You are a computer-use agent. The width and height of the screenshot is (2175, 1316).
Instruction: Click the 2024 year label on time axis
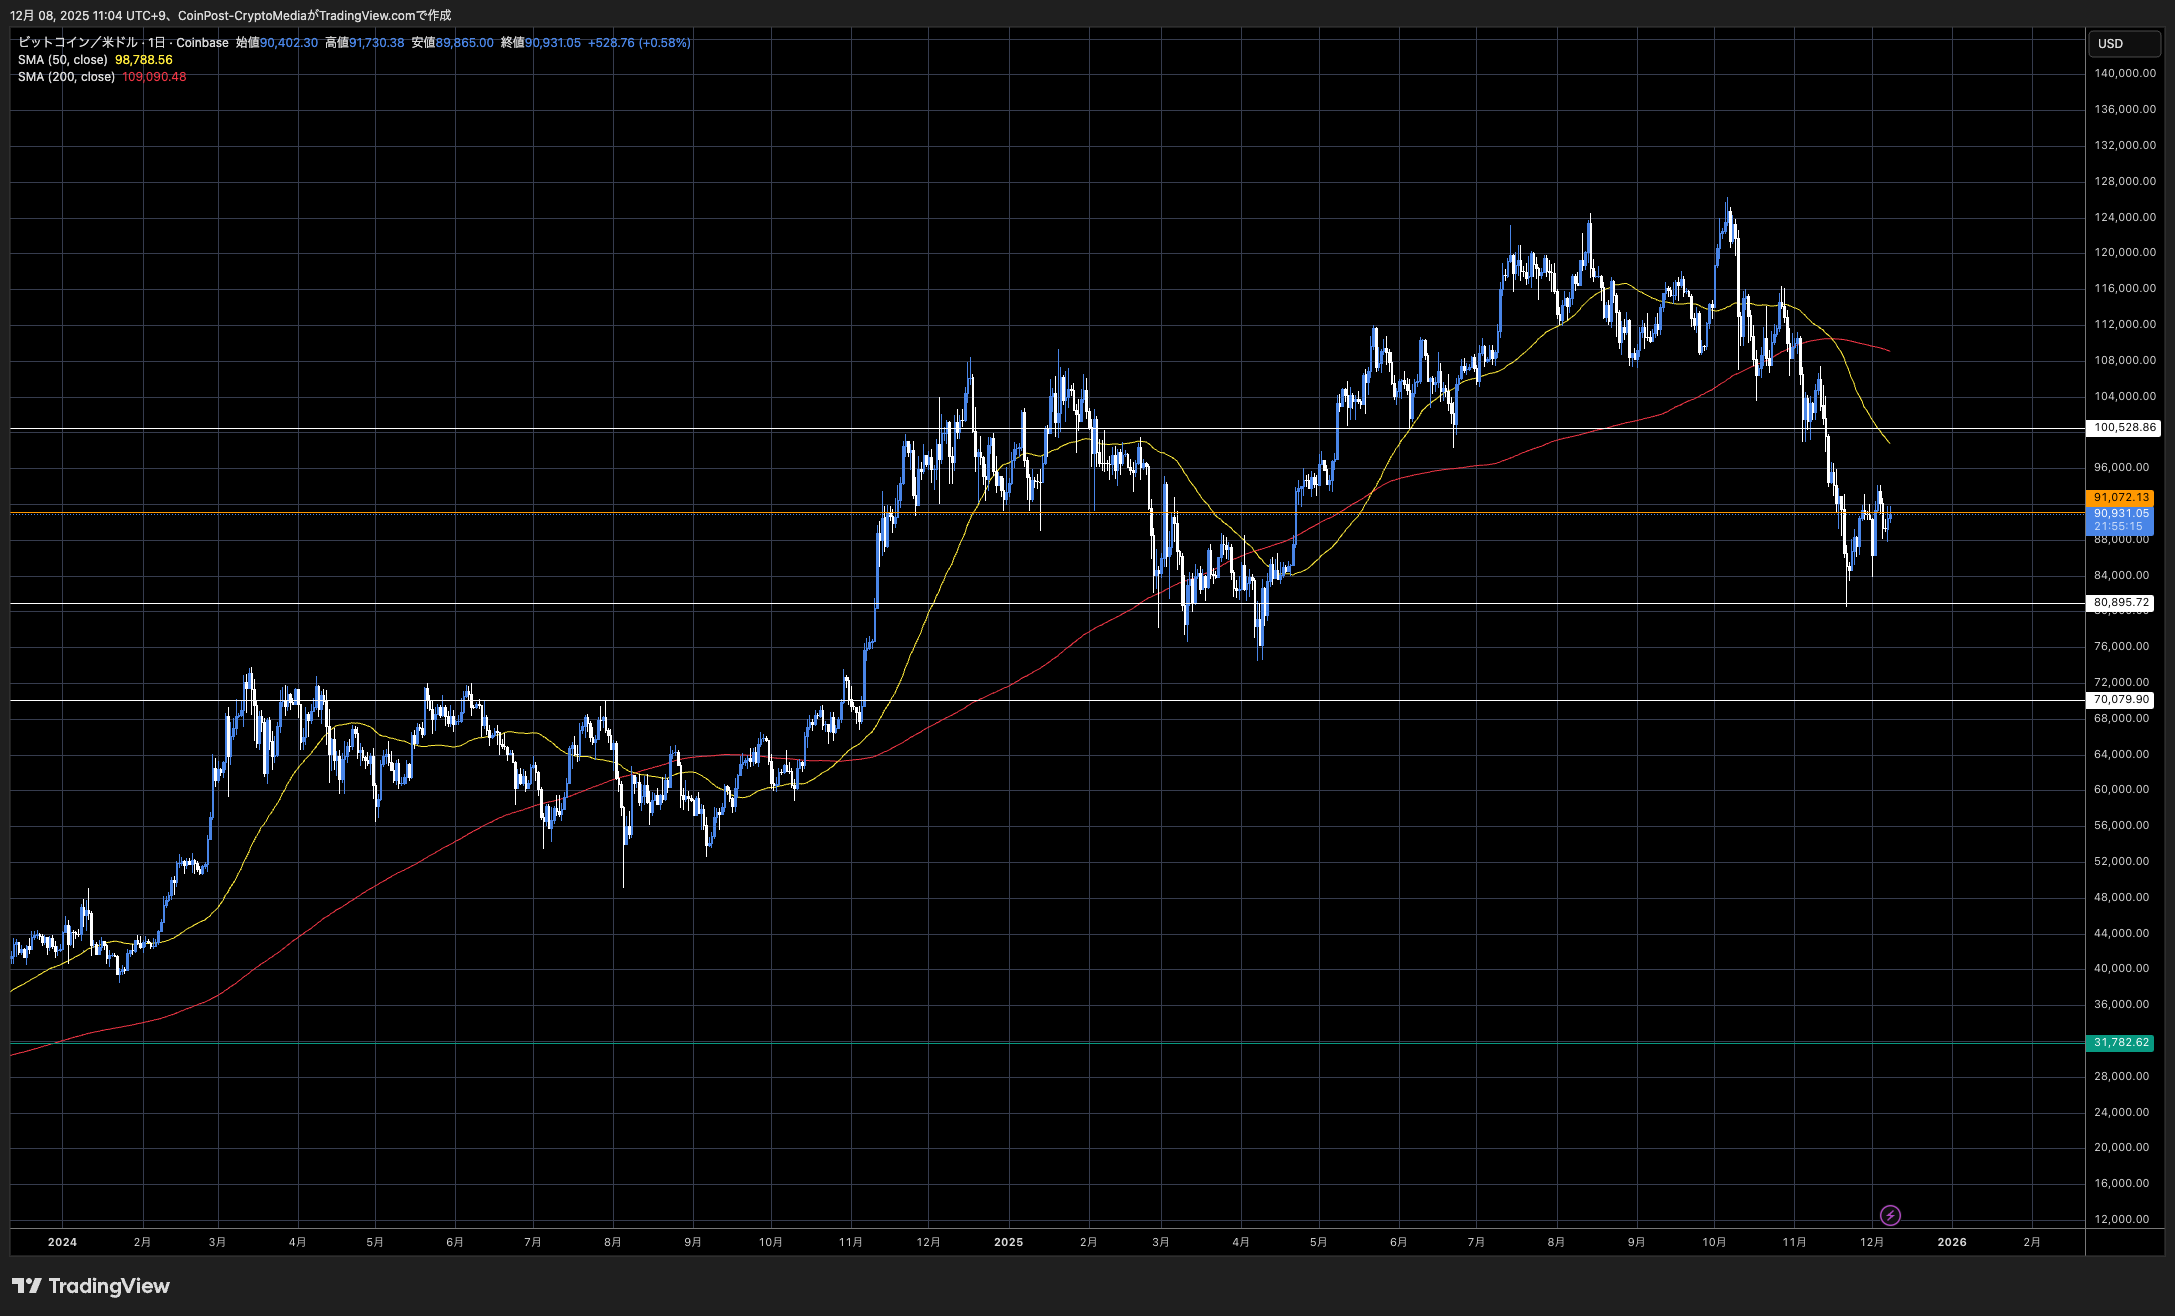coord(62,1242)
